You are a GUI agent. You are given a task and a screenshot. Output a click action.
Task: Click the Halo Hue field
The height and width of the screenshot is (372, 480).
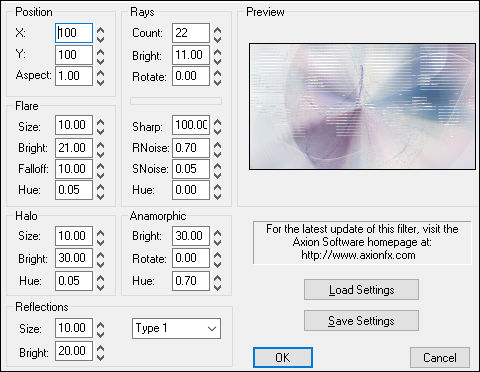[x=74, y=281]
